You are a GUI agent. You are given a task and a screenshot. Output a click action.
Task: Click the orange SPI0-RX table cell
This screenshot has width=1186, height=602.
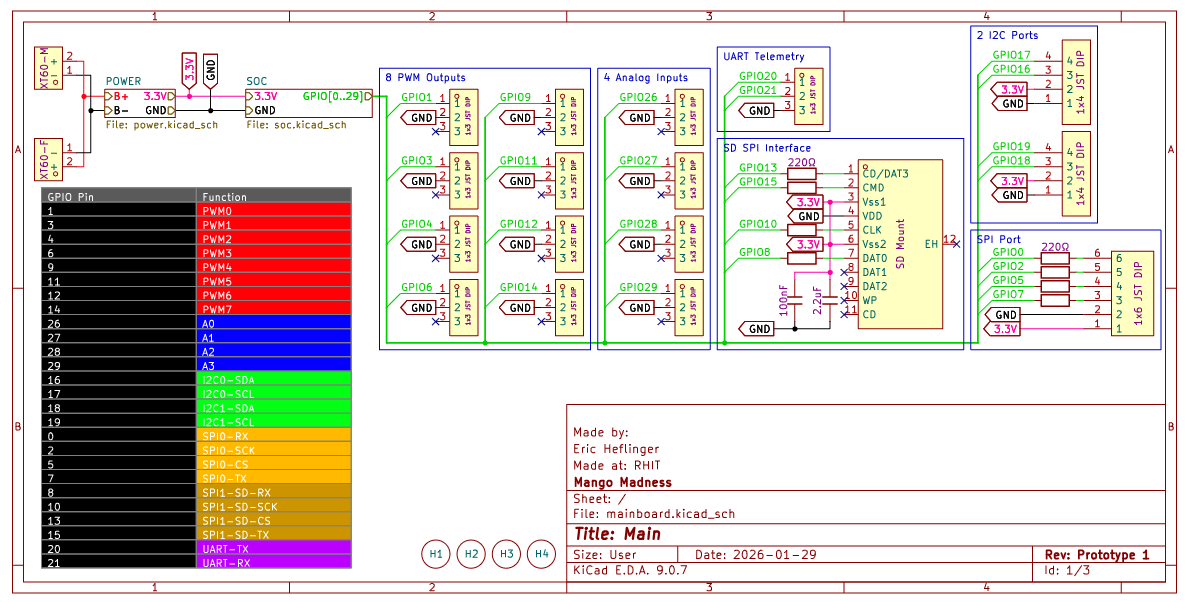pyautogui.click(x=273, y=436)
